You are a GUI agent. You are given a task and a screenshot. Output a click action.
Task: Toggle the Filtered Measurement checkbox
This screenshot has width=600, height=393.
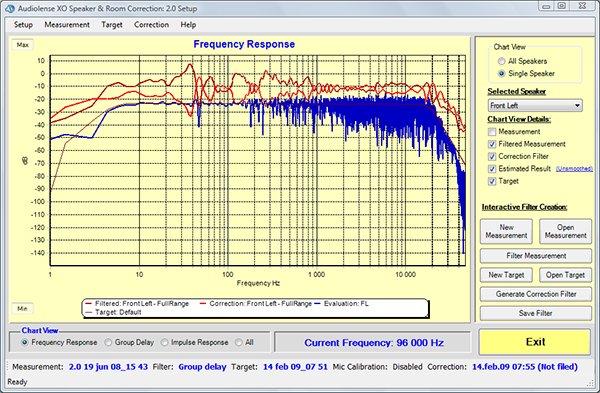click(492, 144)
